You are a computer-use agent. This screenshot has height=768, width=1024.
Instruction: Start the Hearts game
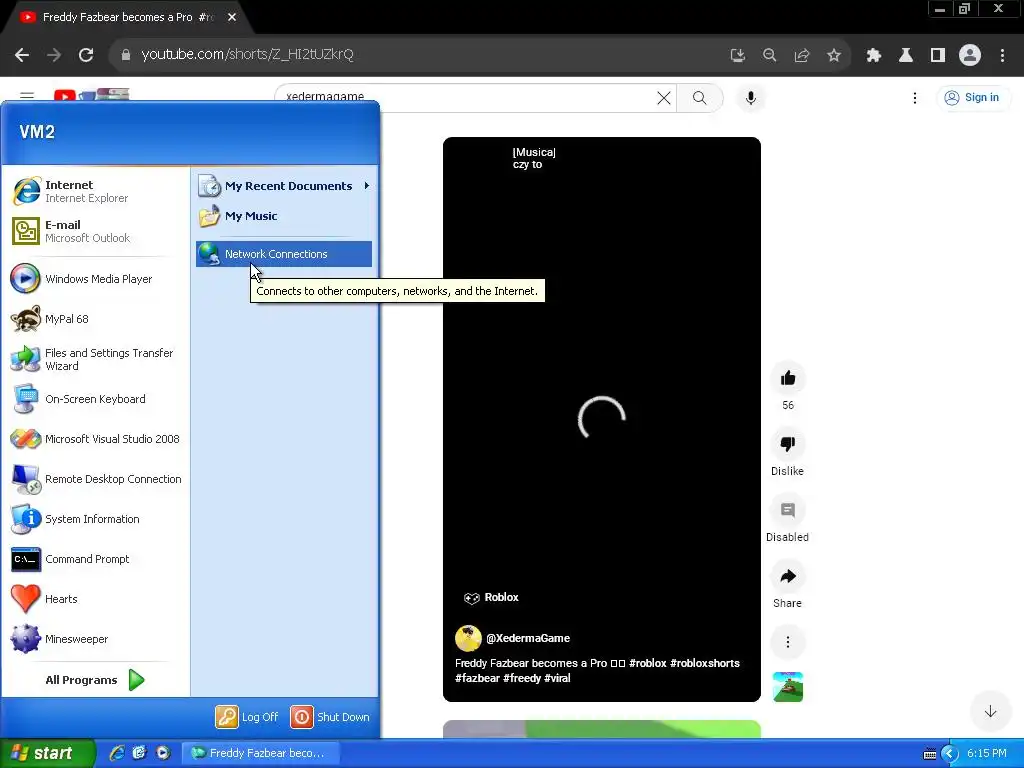[x=95, y=599]
